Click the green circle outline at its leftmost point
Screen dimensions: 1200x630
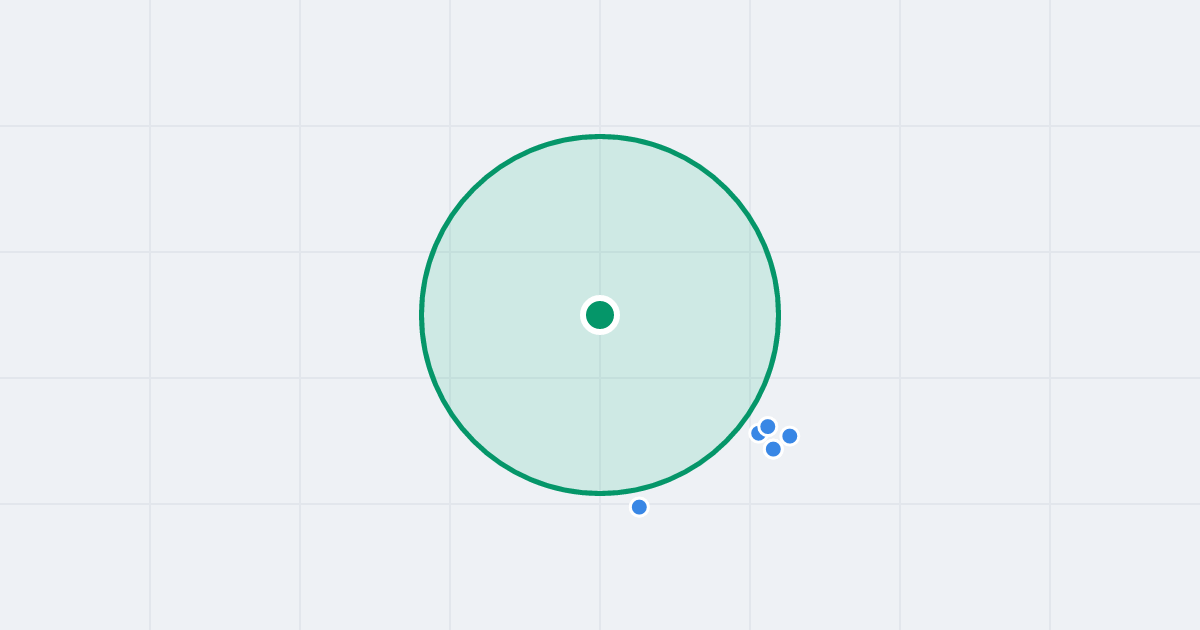[422, 315]
